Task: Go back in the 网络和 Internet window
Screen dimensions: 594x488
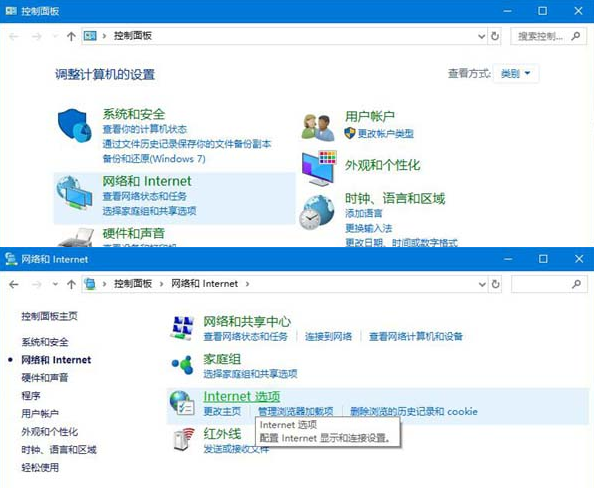Action: [14, 284]
